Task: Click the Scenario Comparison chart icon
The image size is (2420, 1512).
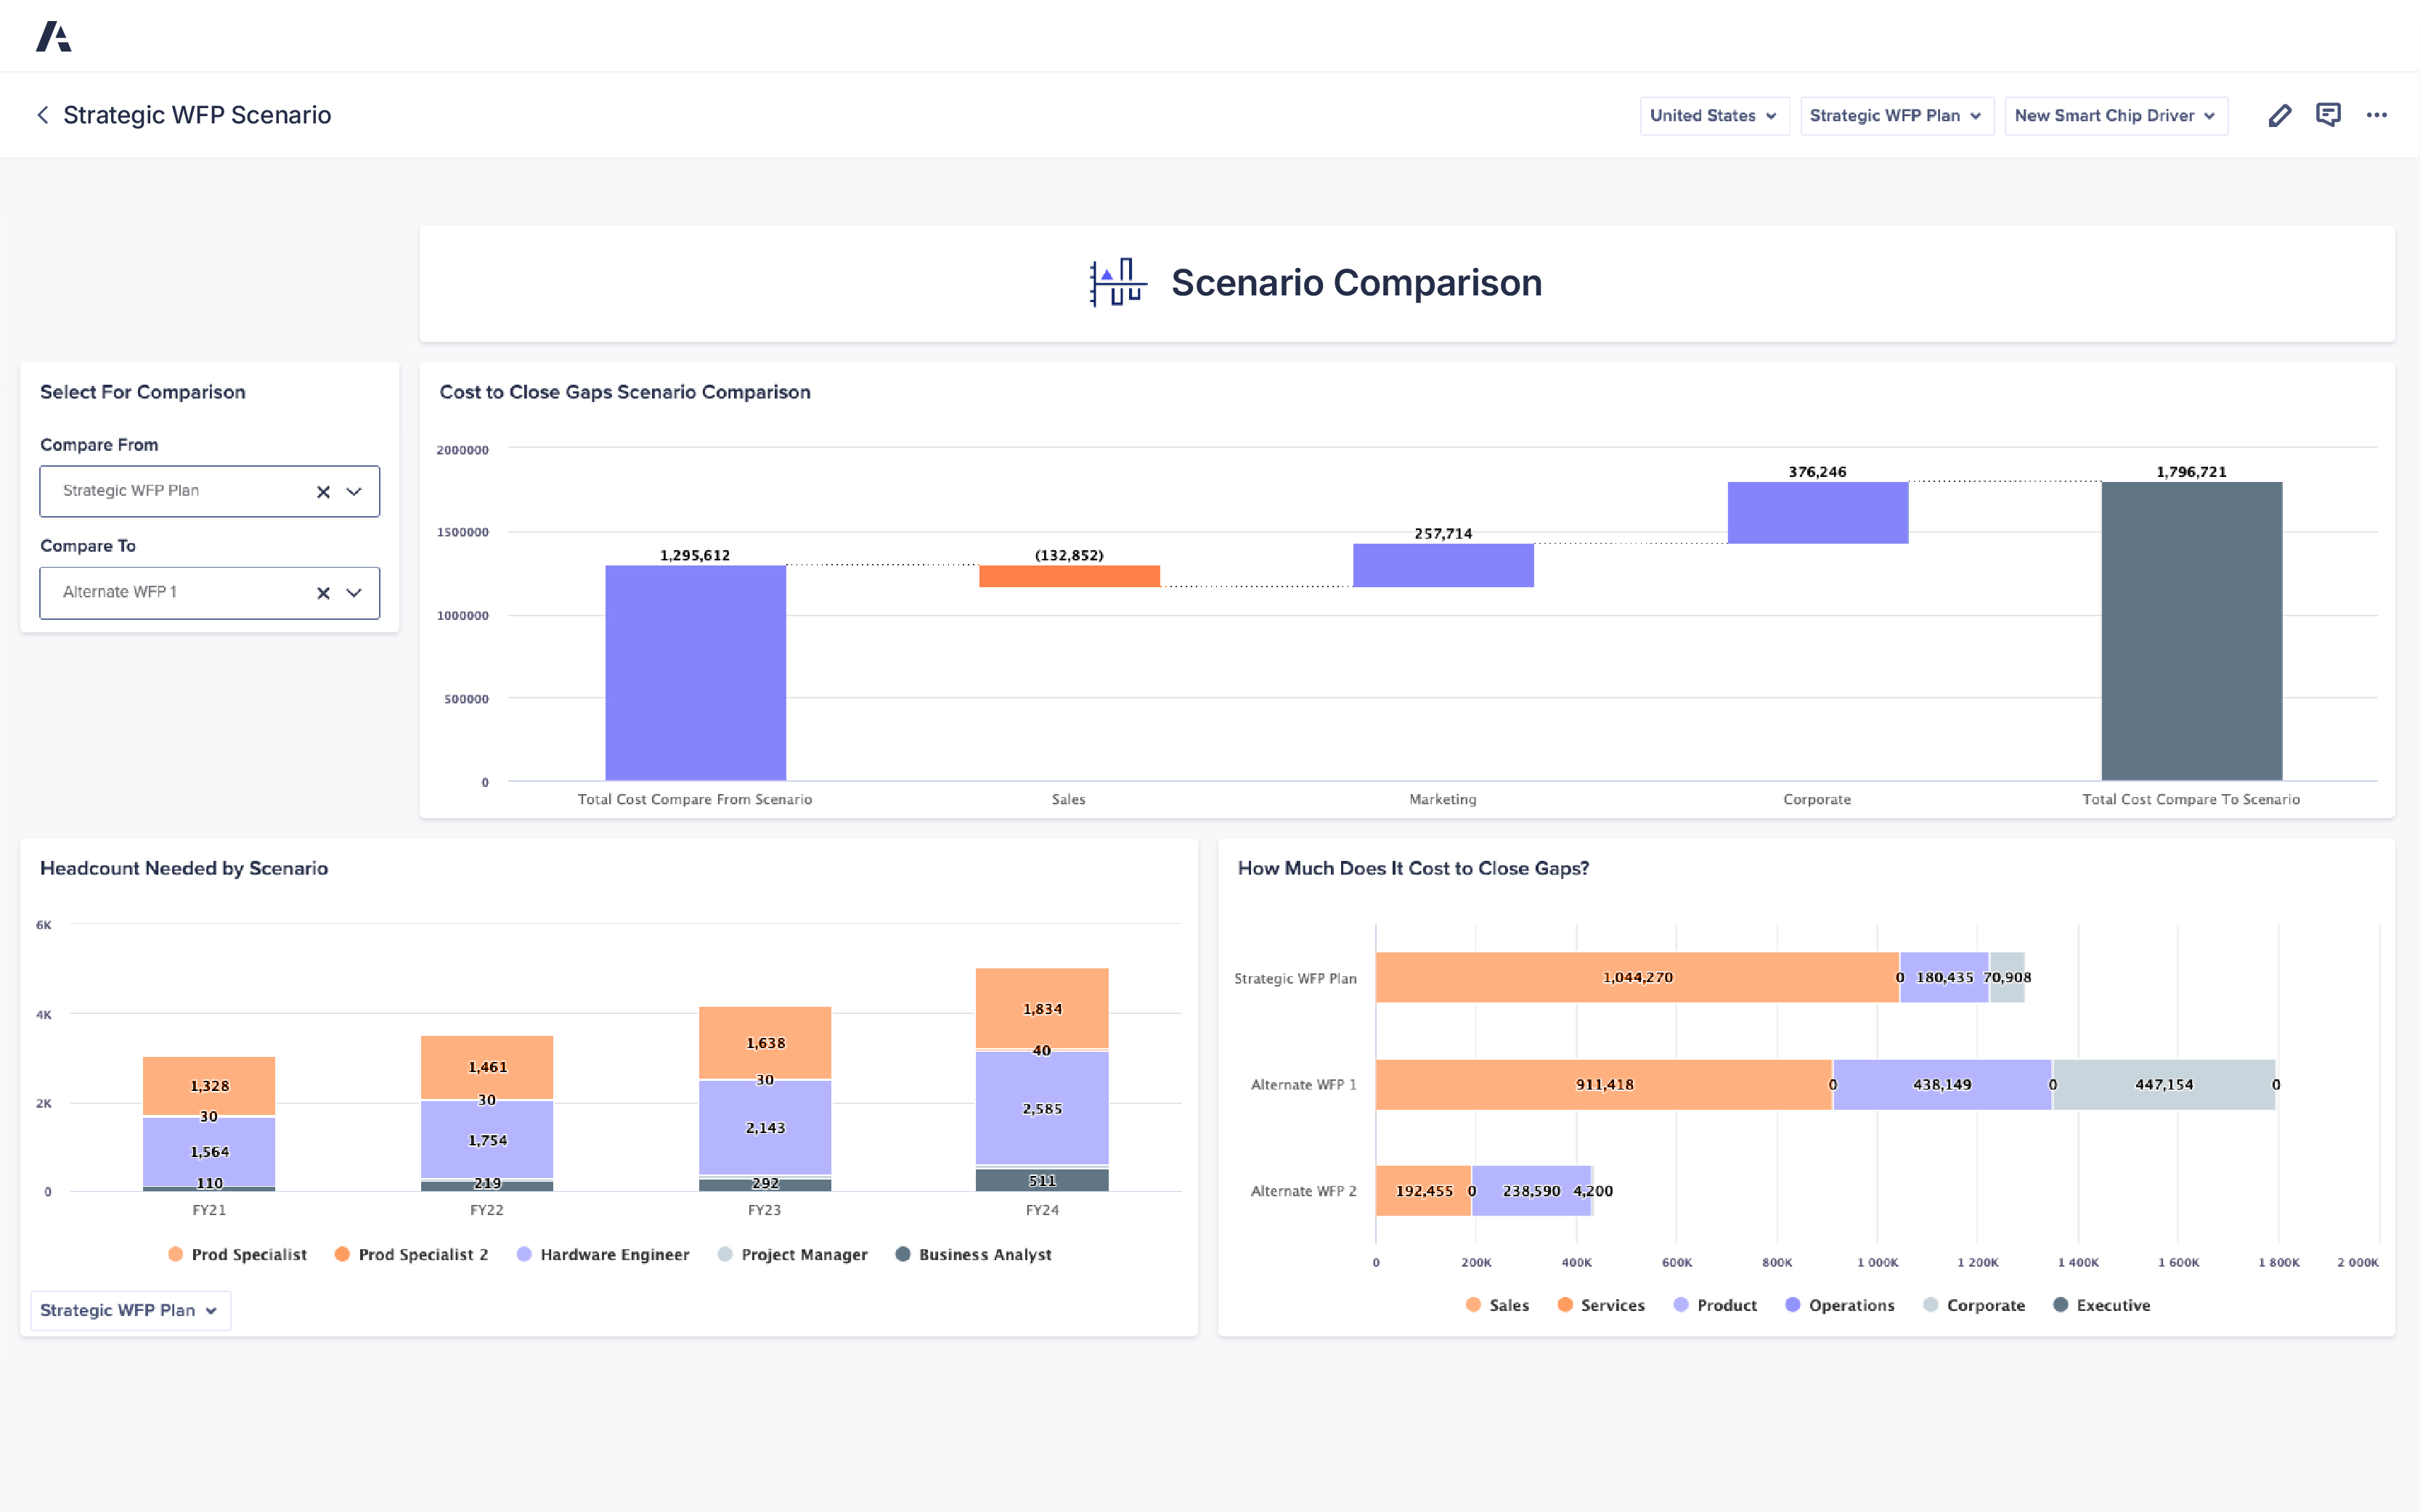Action: tap(1117, 283)
